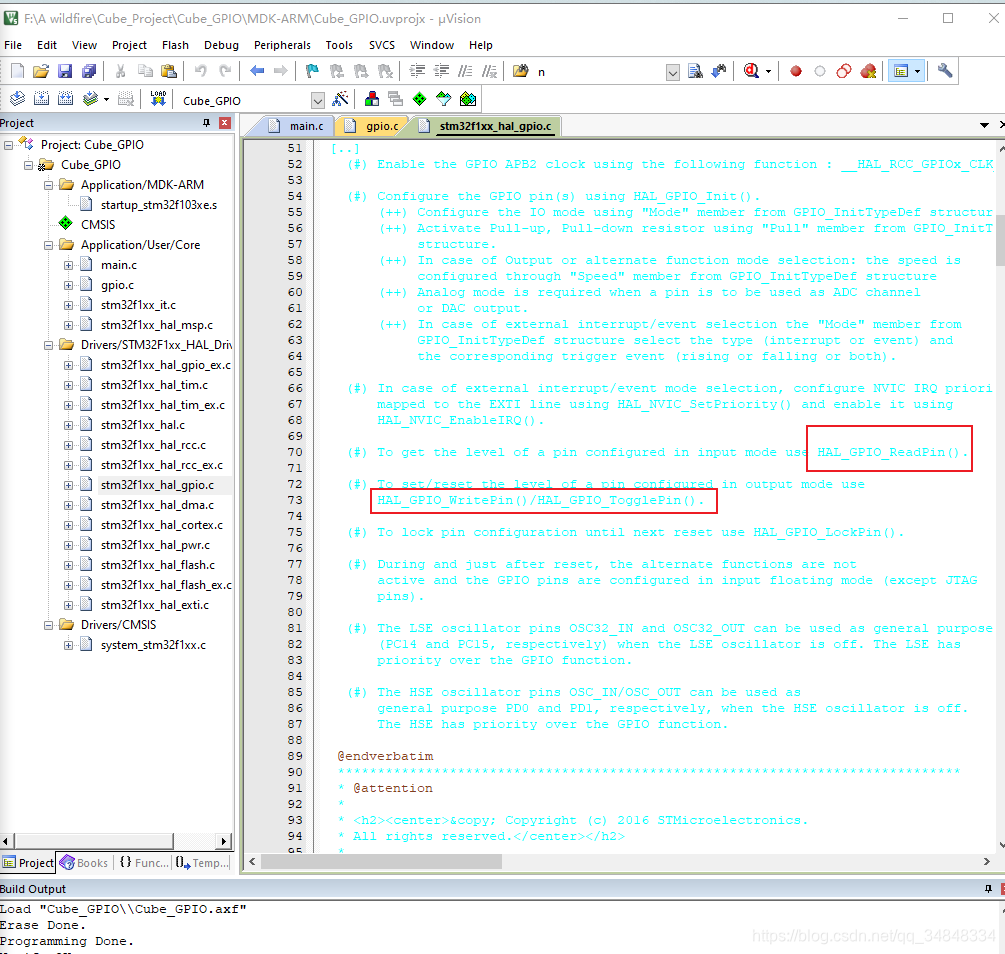Download to flash with the LOAD icon
The width and height of the screenshot is (1005, 954).
158,99
